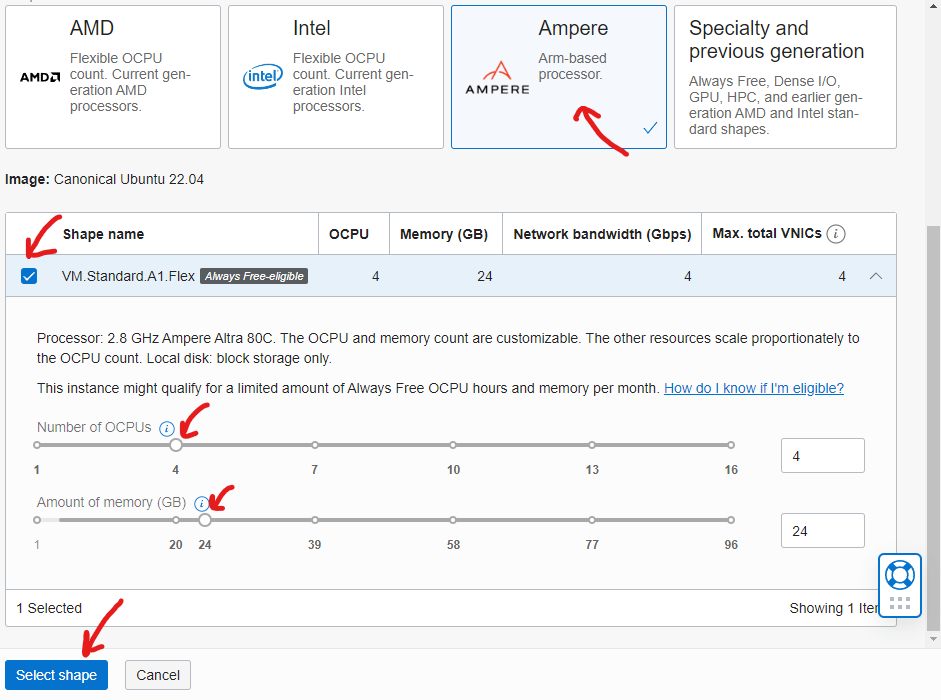Screen dimensions: 941x700
Task: Click the VM.Standard.A1.Flex shape name
Action: point(128,276)
